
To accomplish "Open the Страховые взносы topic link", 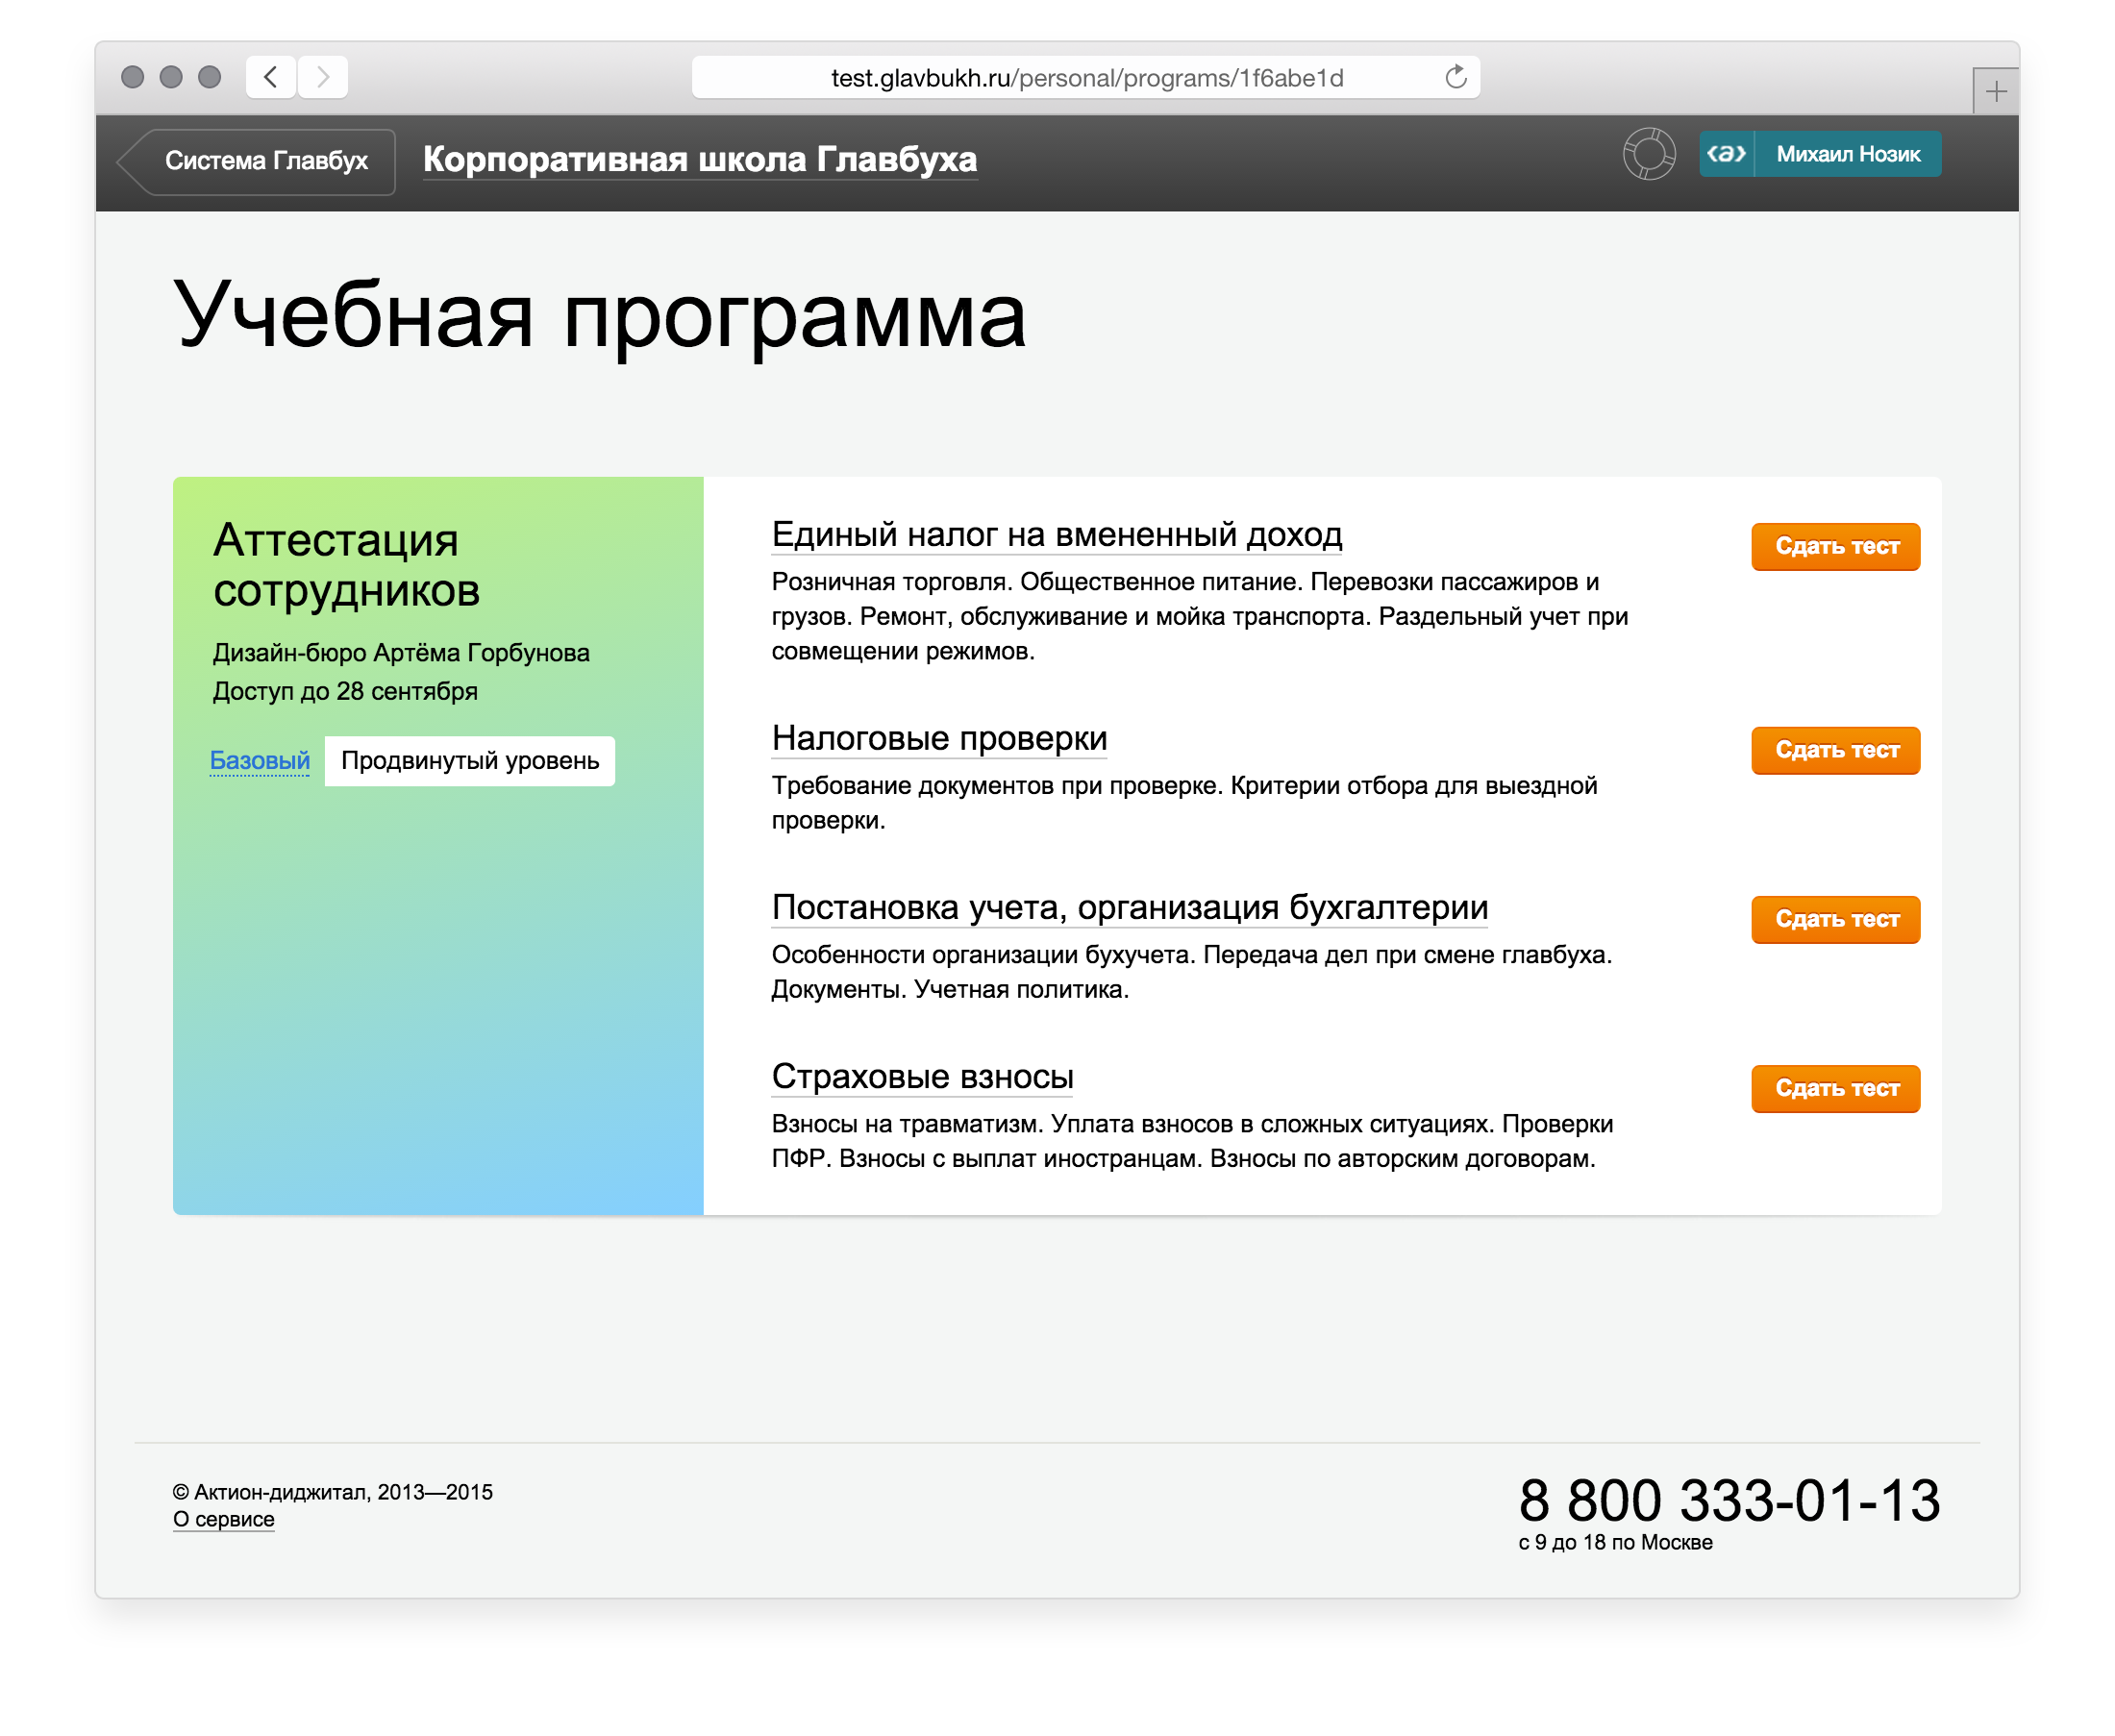I will 922,1077.
